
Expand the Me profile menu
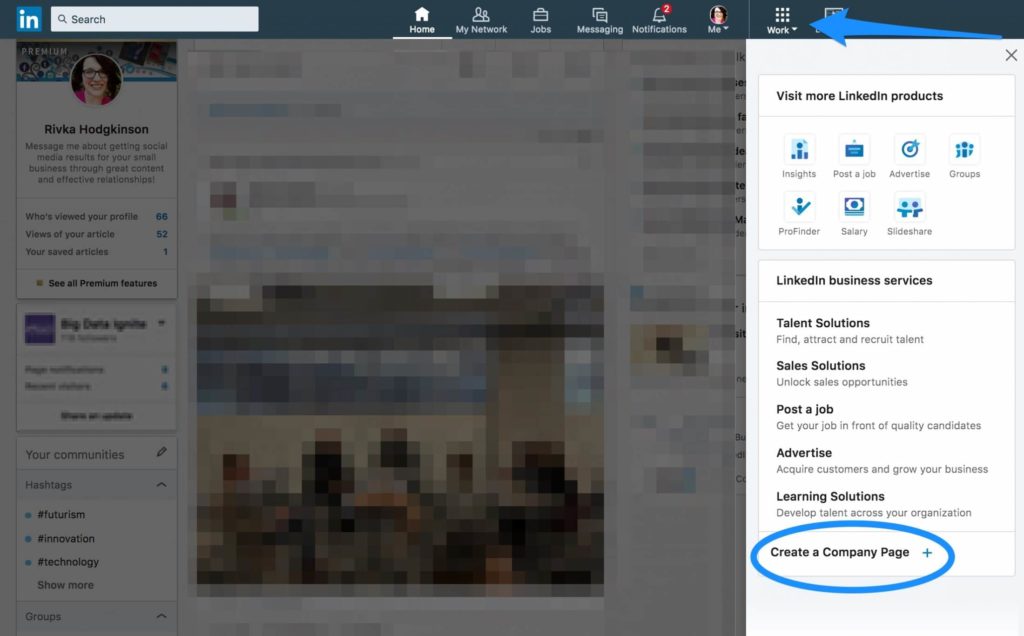pyautogui.click(x=718, y=20)
